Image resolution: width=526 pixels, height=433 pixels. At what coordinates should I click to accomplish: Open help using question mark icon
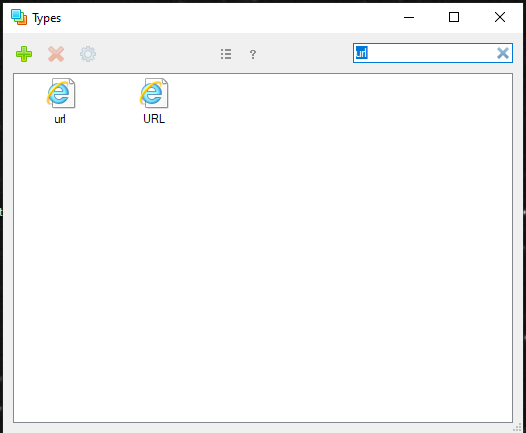coord(253,54)
